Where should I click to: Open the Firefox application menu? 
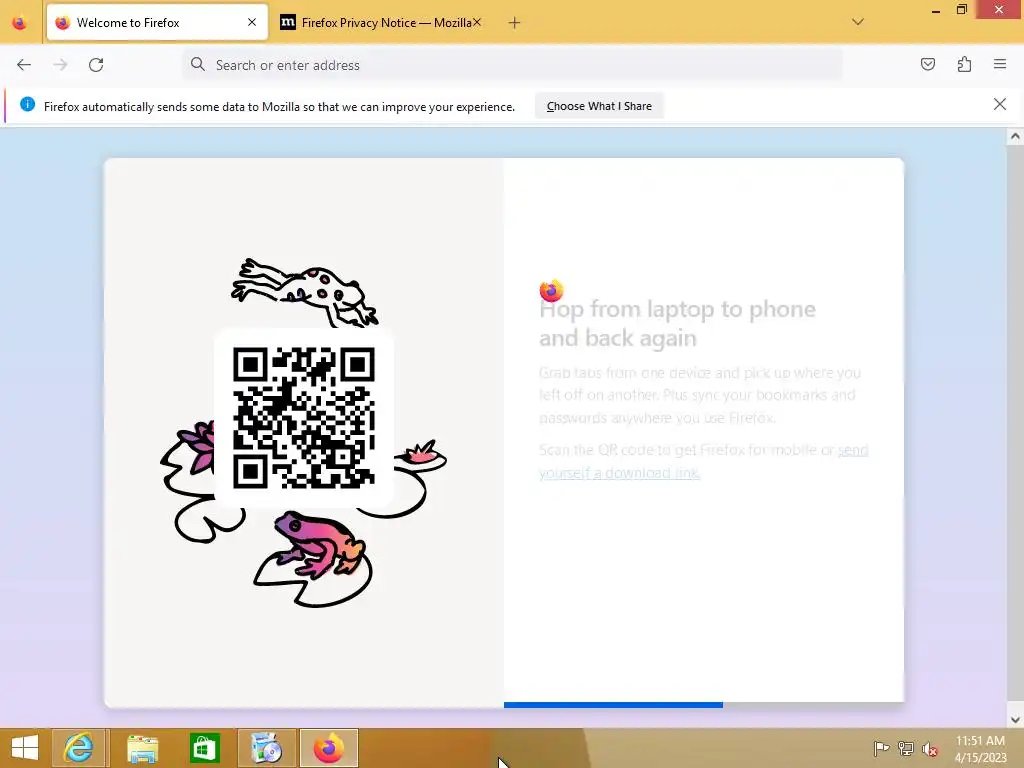(1000, 64)
